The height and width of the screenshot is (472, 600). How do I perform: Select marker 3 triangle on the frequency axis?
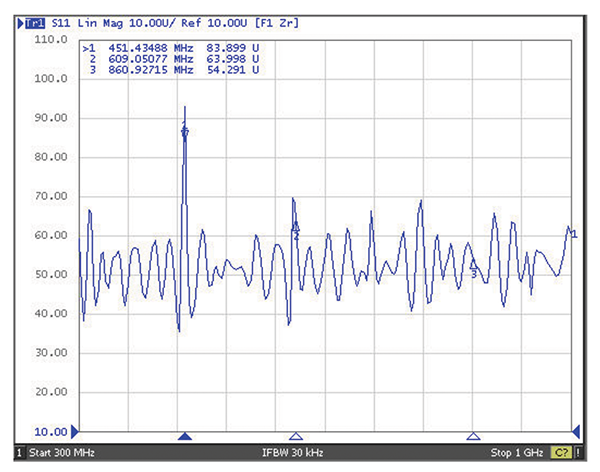pos(474,437)
